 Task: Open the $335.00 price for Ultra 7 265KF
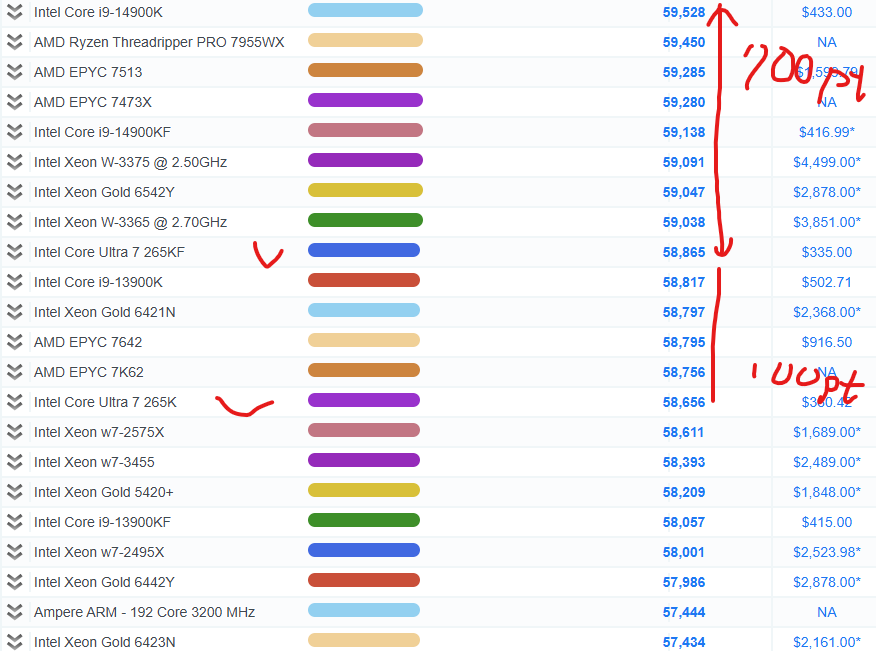point(827,252)
